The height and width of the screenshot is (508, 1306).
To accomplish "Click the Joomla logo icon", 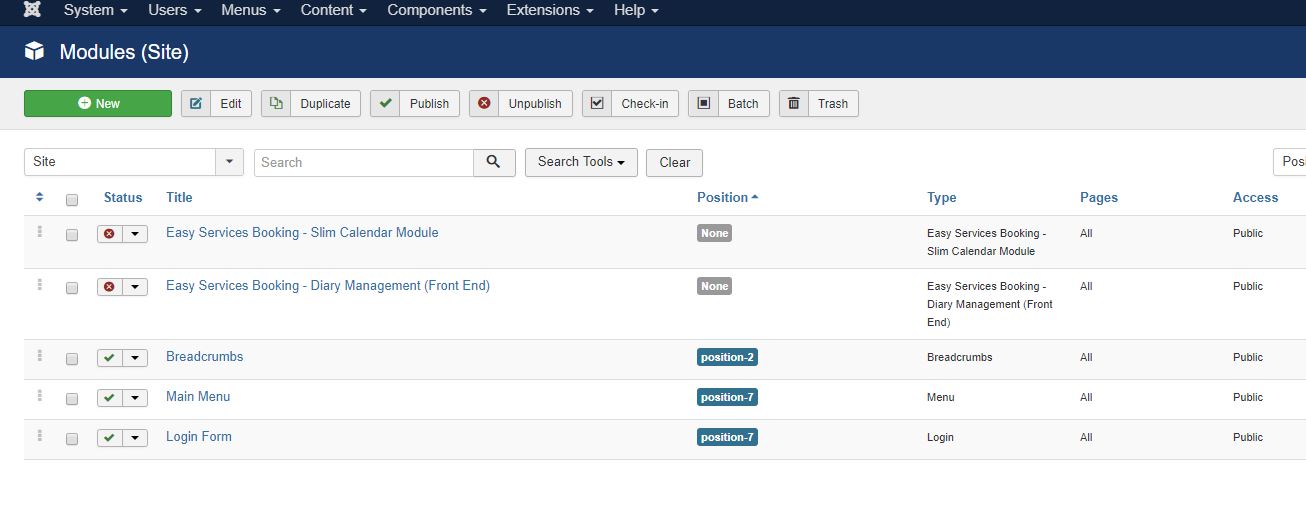I will 33,10.
